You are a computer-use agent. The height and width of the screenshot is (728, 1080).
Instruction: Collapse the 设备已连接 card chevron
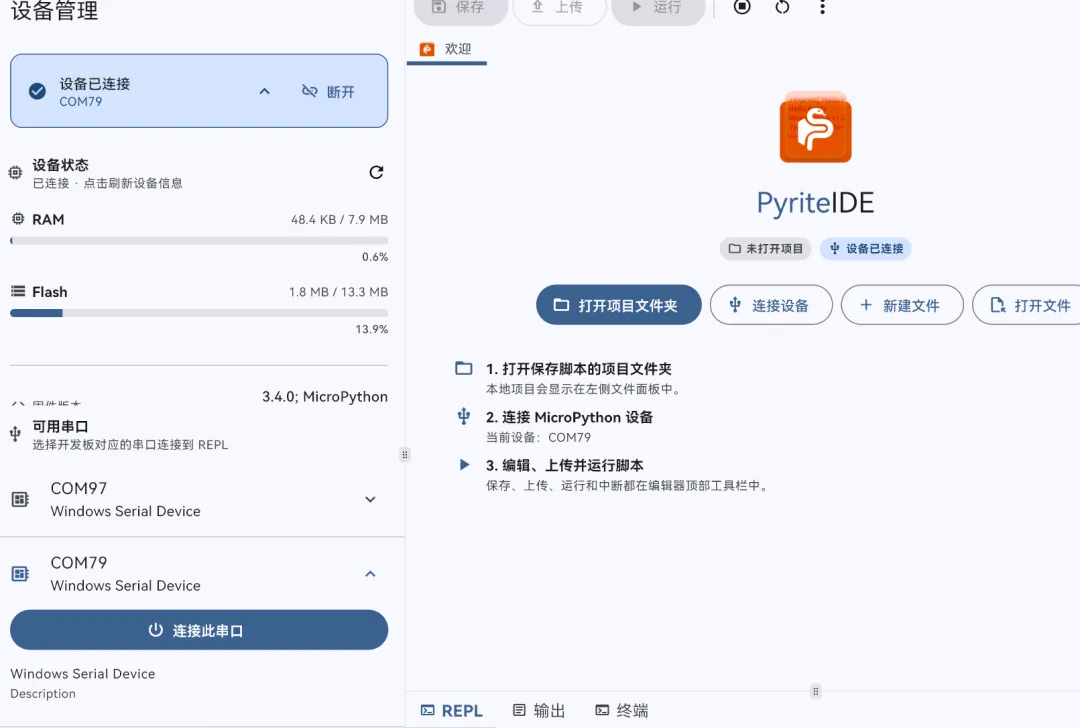click(264, 91)
